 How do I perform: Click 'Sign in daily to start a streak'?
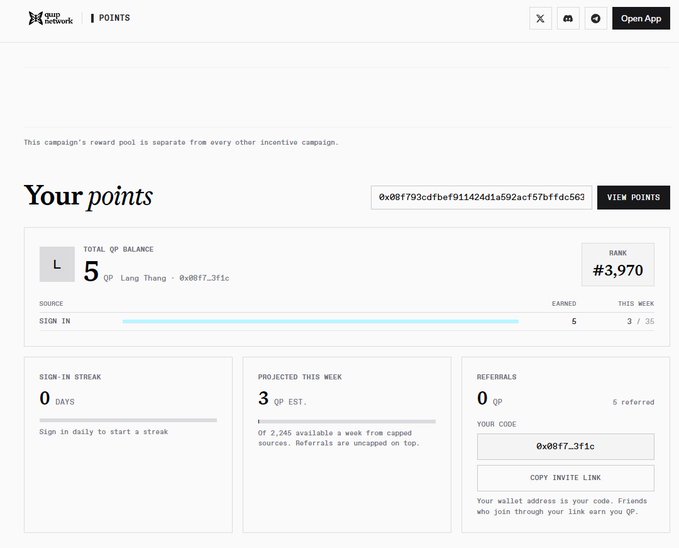point(103,432)
